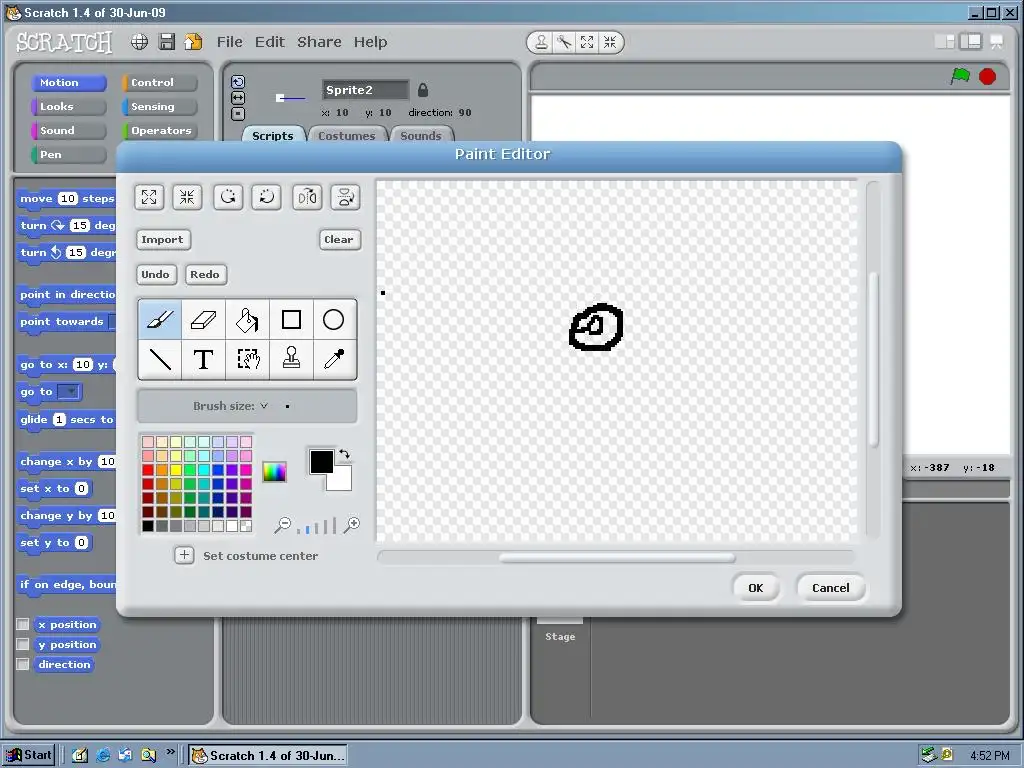
Task: Click the Clear button
Action: tap(339, 239)
